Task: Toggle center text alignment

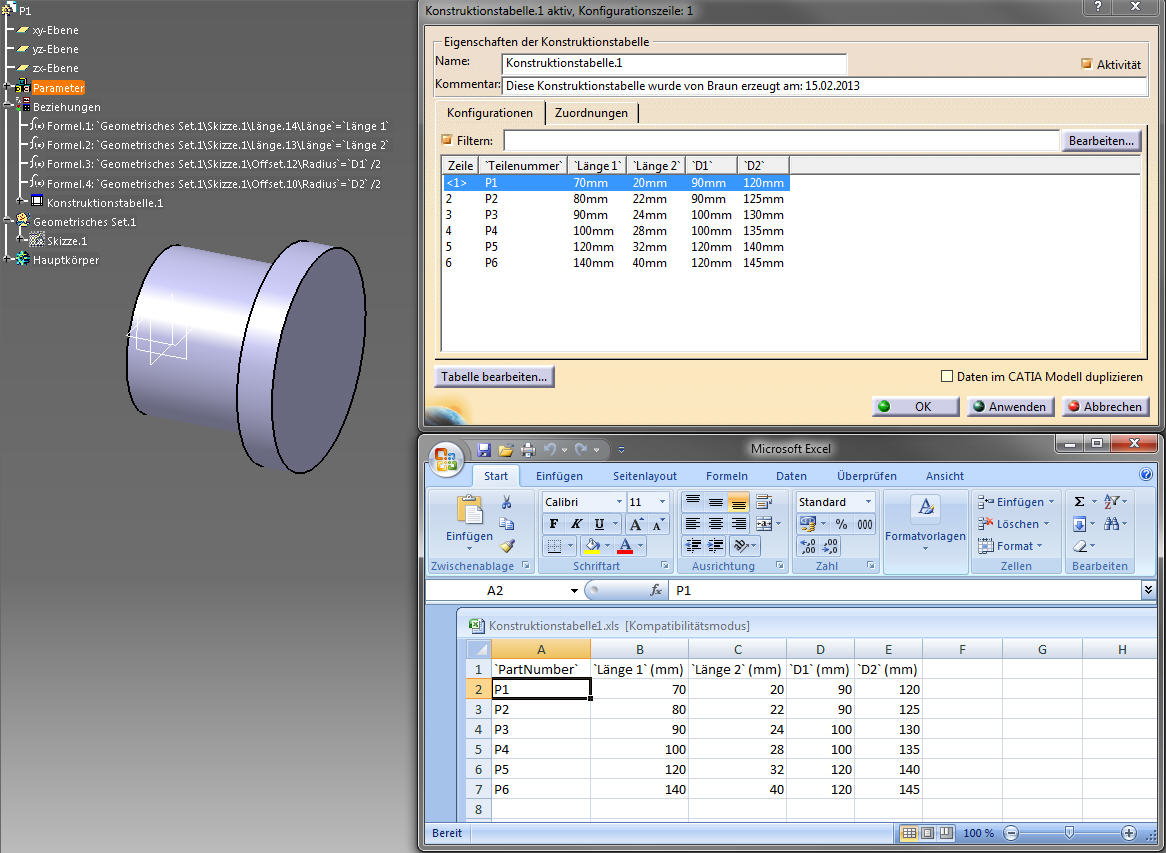Action: (x=715, y=524)
